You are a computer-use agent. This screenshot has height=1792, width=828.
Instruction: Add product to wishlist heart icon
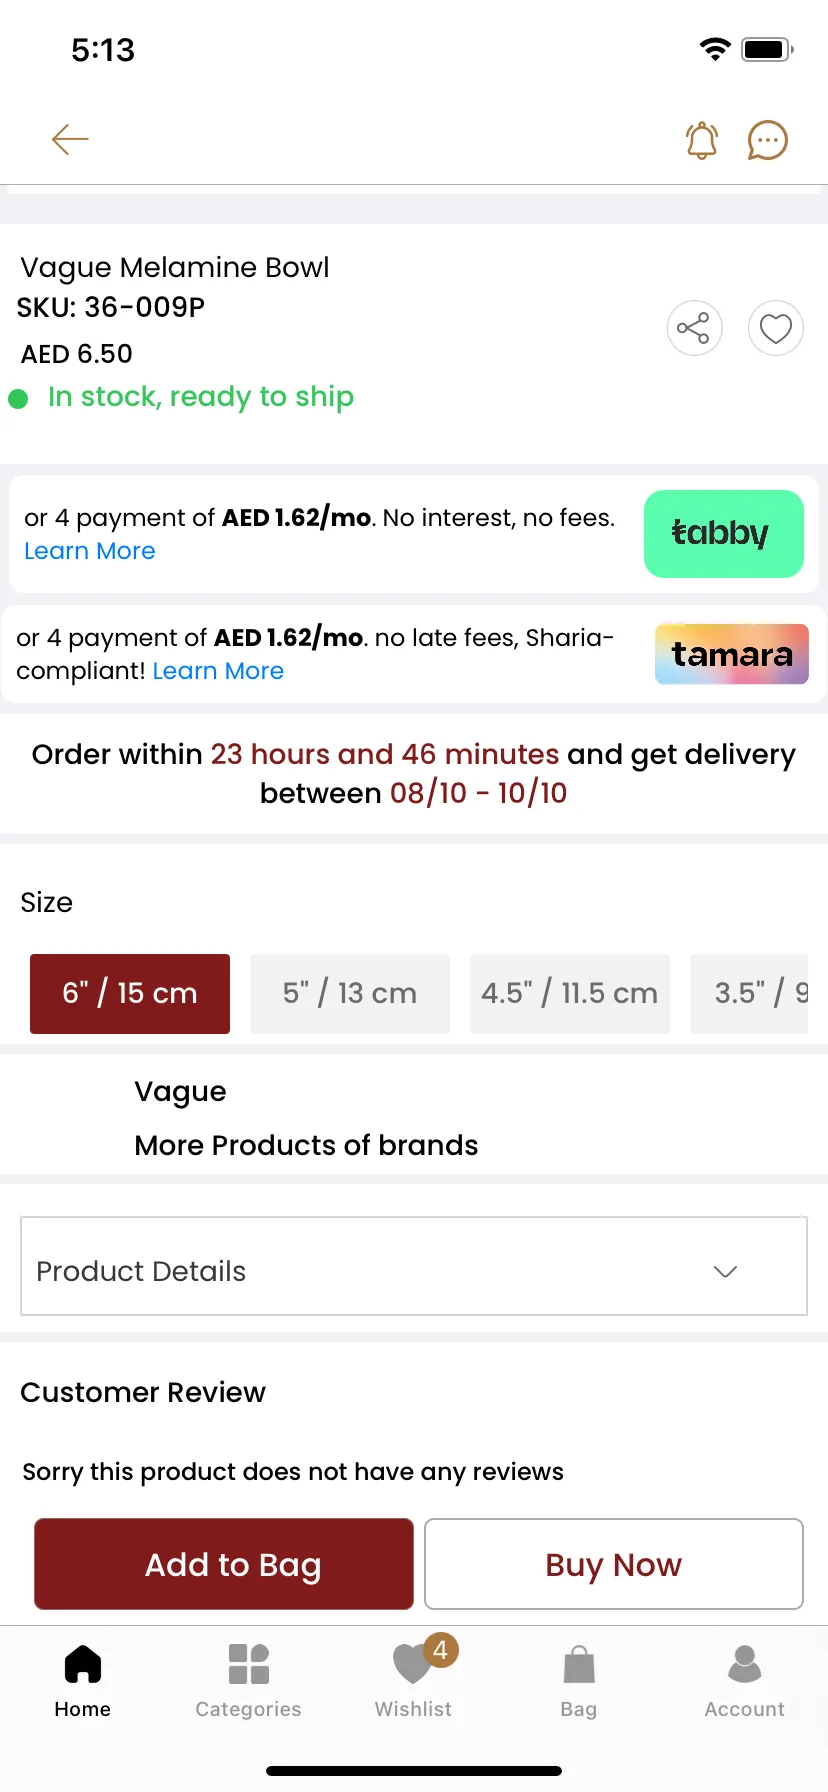tap(776, 328)
